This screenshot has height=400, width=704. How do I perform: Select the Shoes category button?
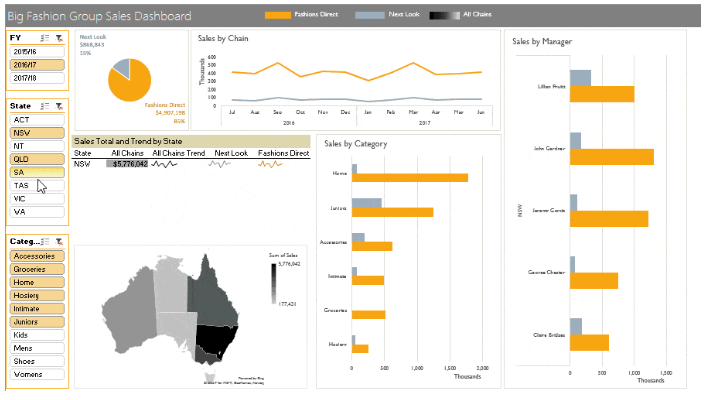37,361
